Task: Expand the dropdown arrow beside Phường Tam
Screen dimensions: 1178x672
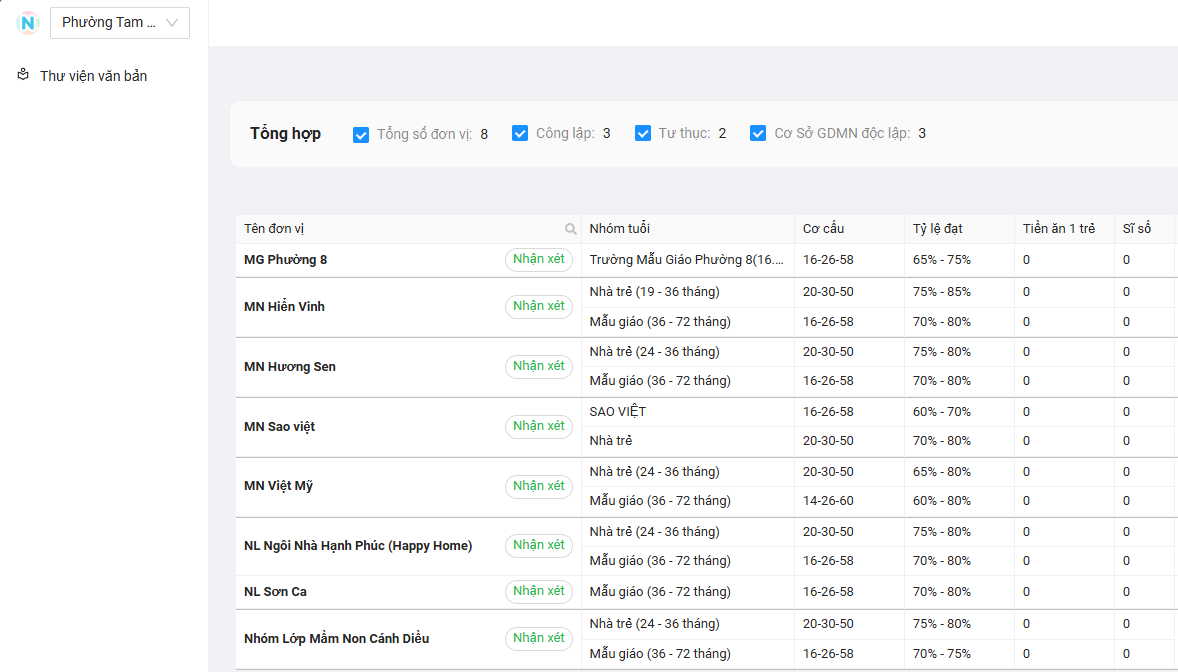Action: click(x=172, y=22)
